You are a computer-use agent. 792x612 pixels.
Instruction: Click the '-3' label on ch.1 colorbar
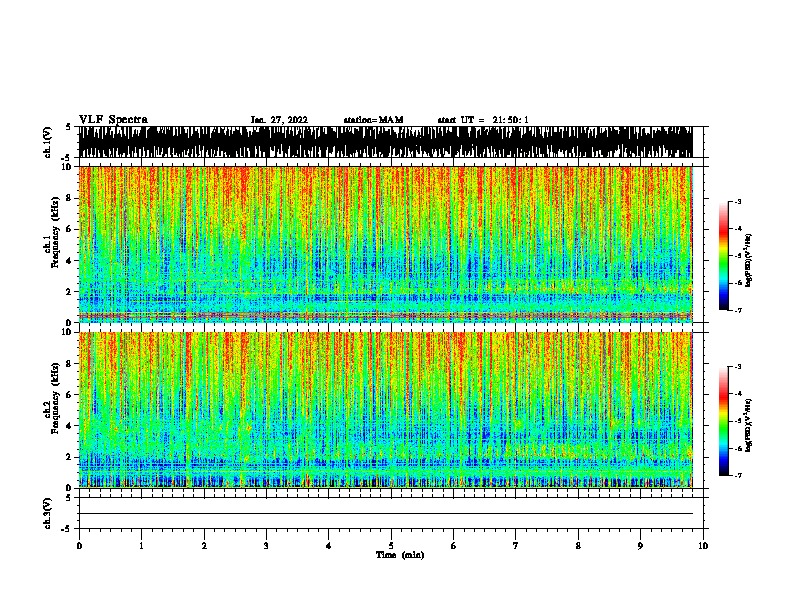pyautogui.click(x=738, y=201)
